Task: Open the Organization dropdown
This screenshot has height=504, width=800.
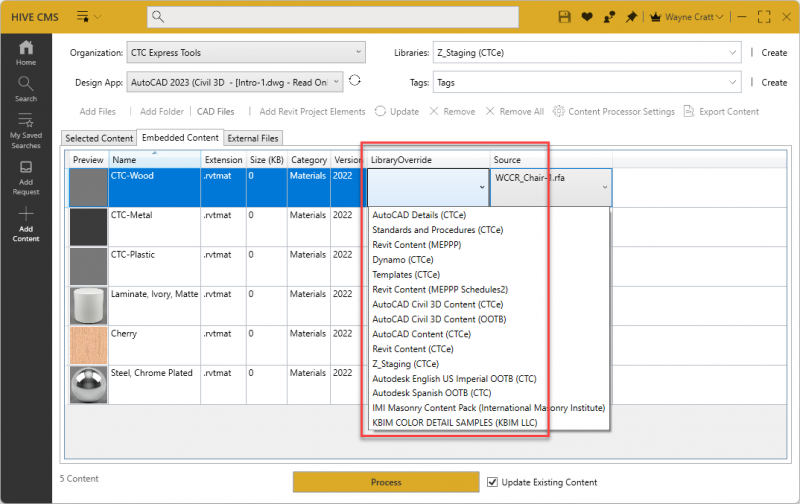Action: (246, 52)
